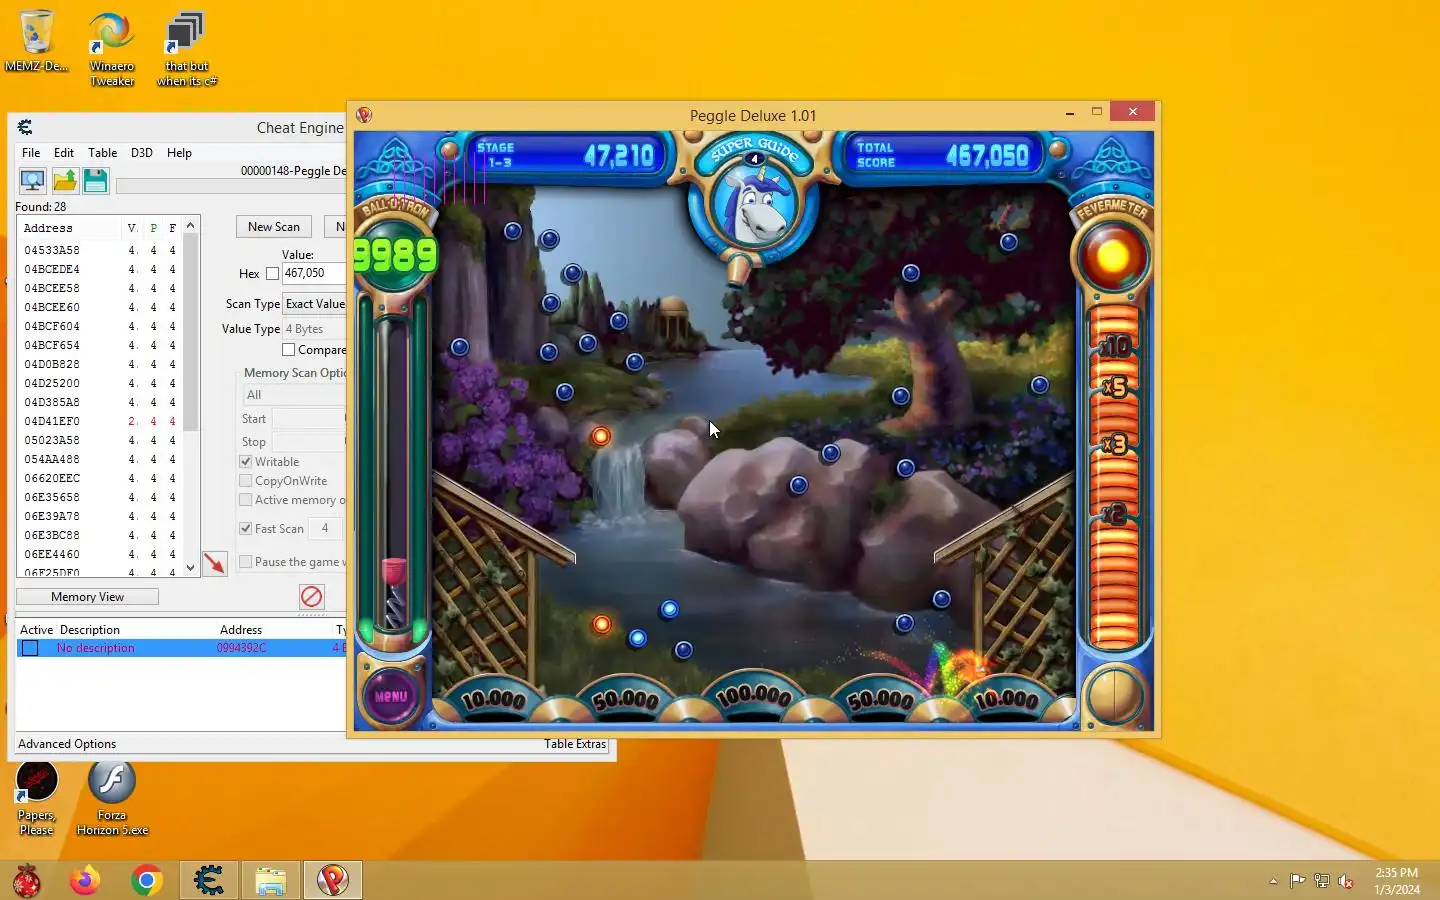This screenshot has width=1440, height=900.
Task: Click the address list scrollbar up arrow
Action: tap(190, 227)
